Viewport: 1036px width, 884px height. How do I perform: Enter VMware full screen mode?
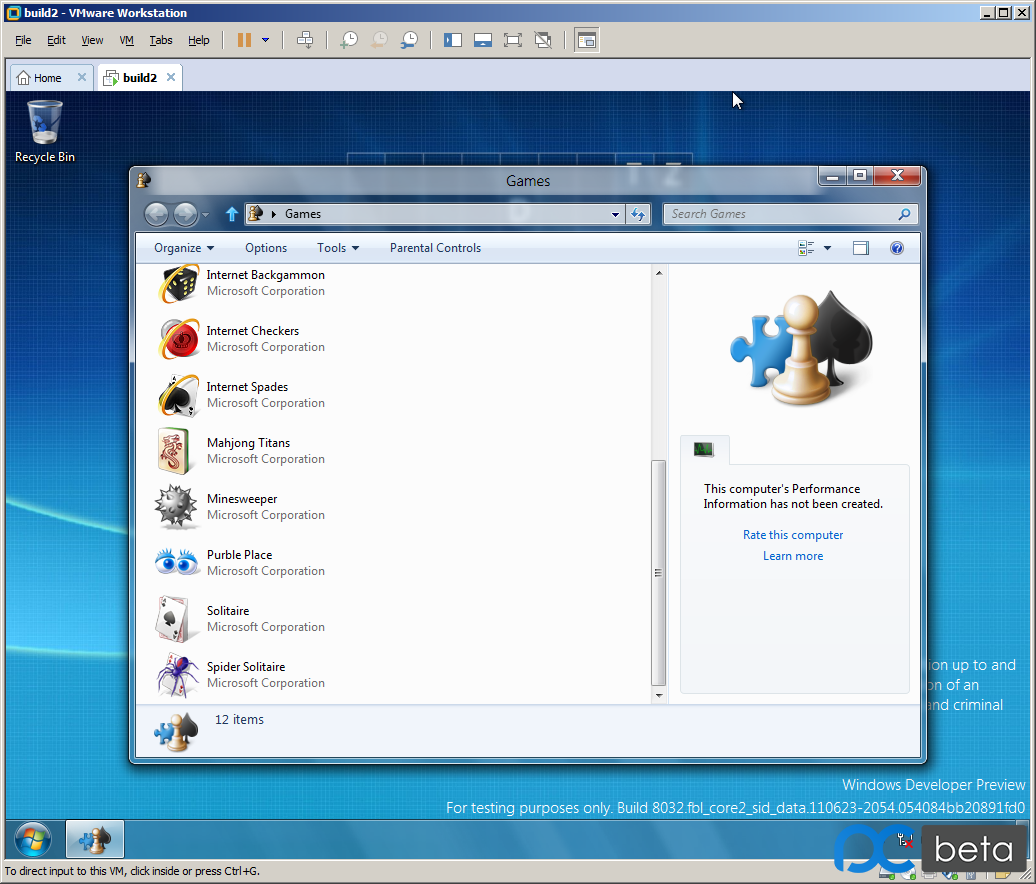(x=513, y=40)
